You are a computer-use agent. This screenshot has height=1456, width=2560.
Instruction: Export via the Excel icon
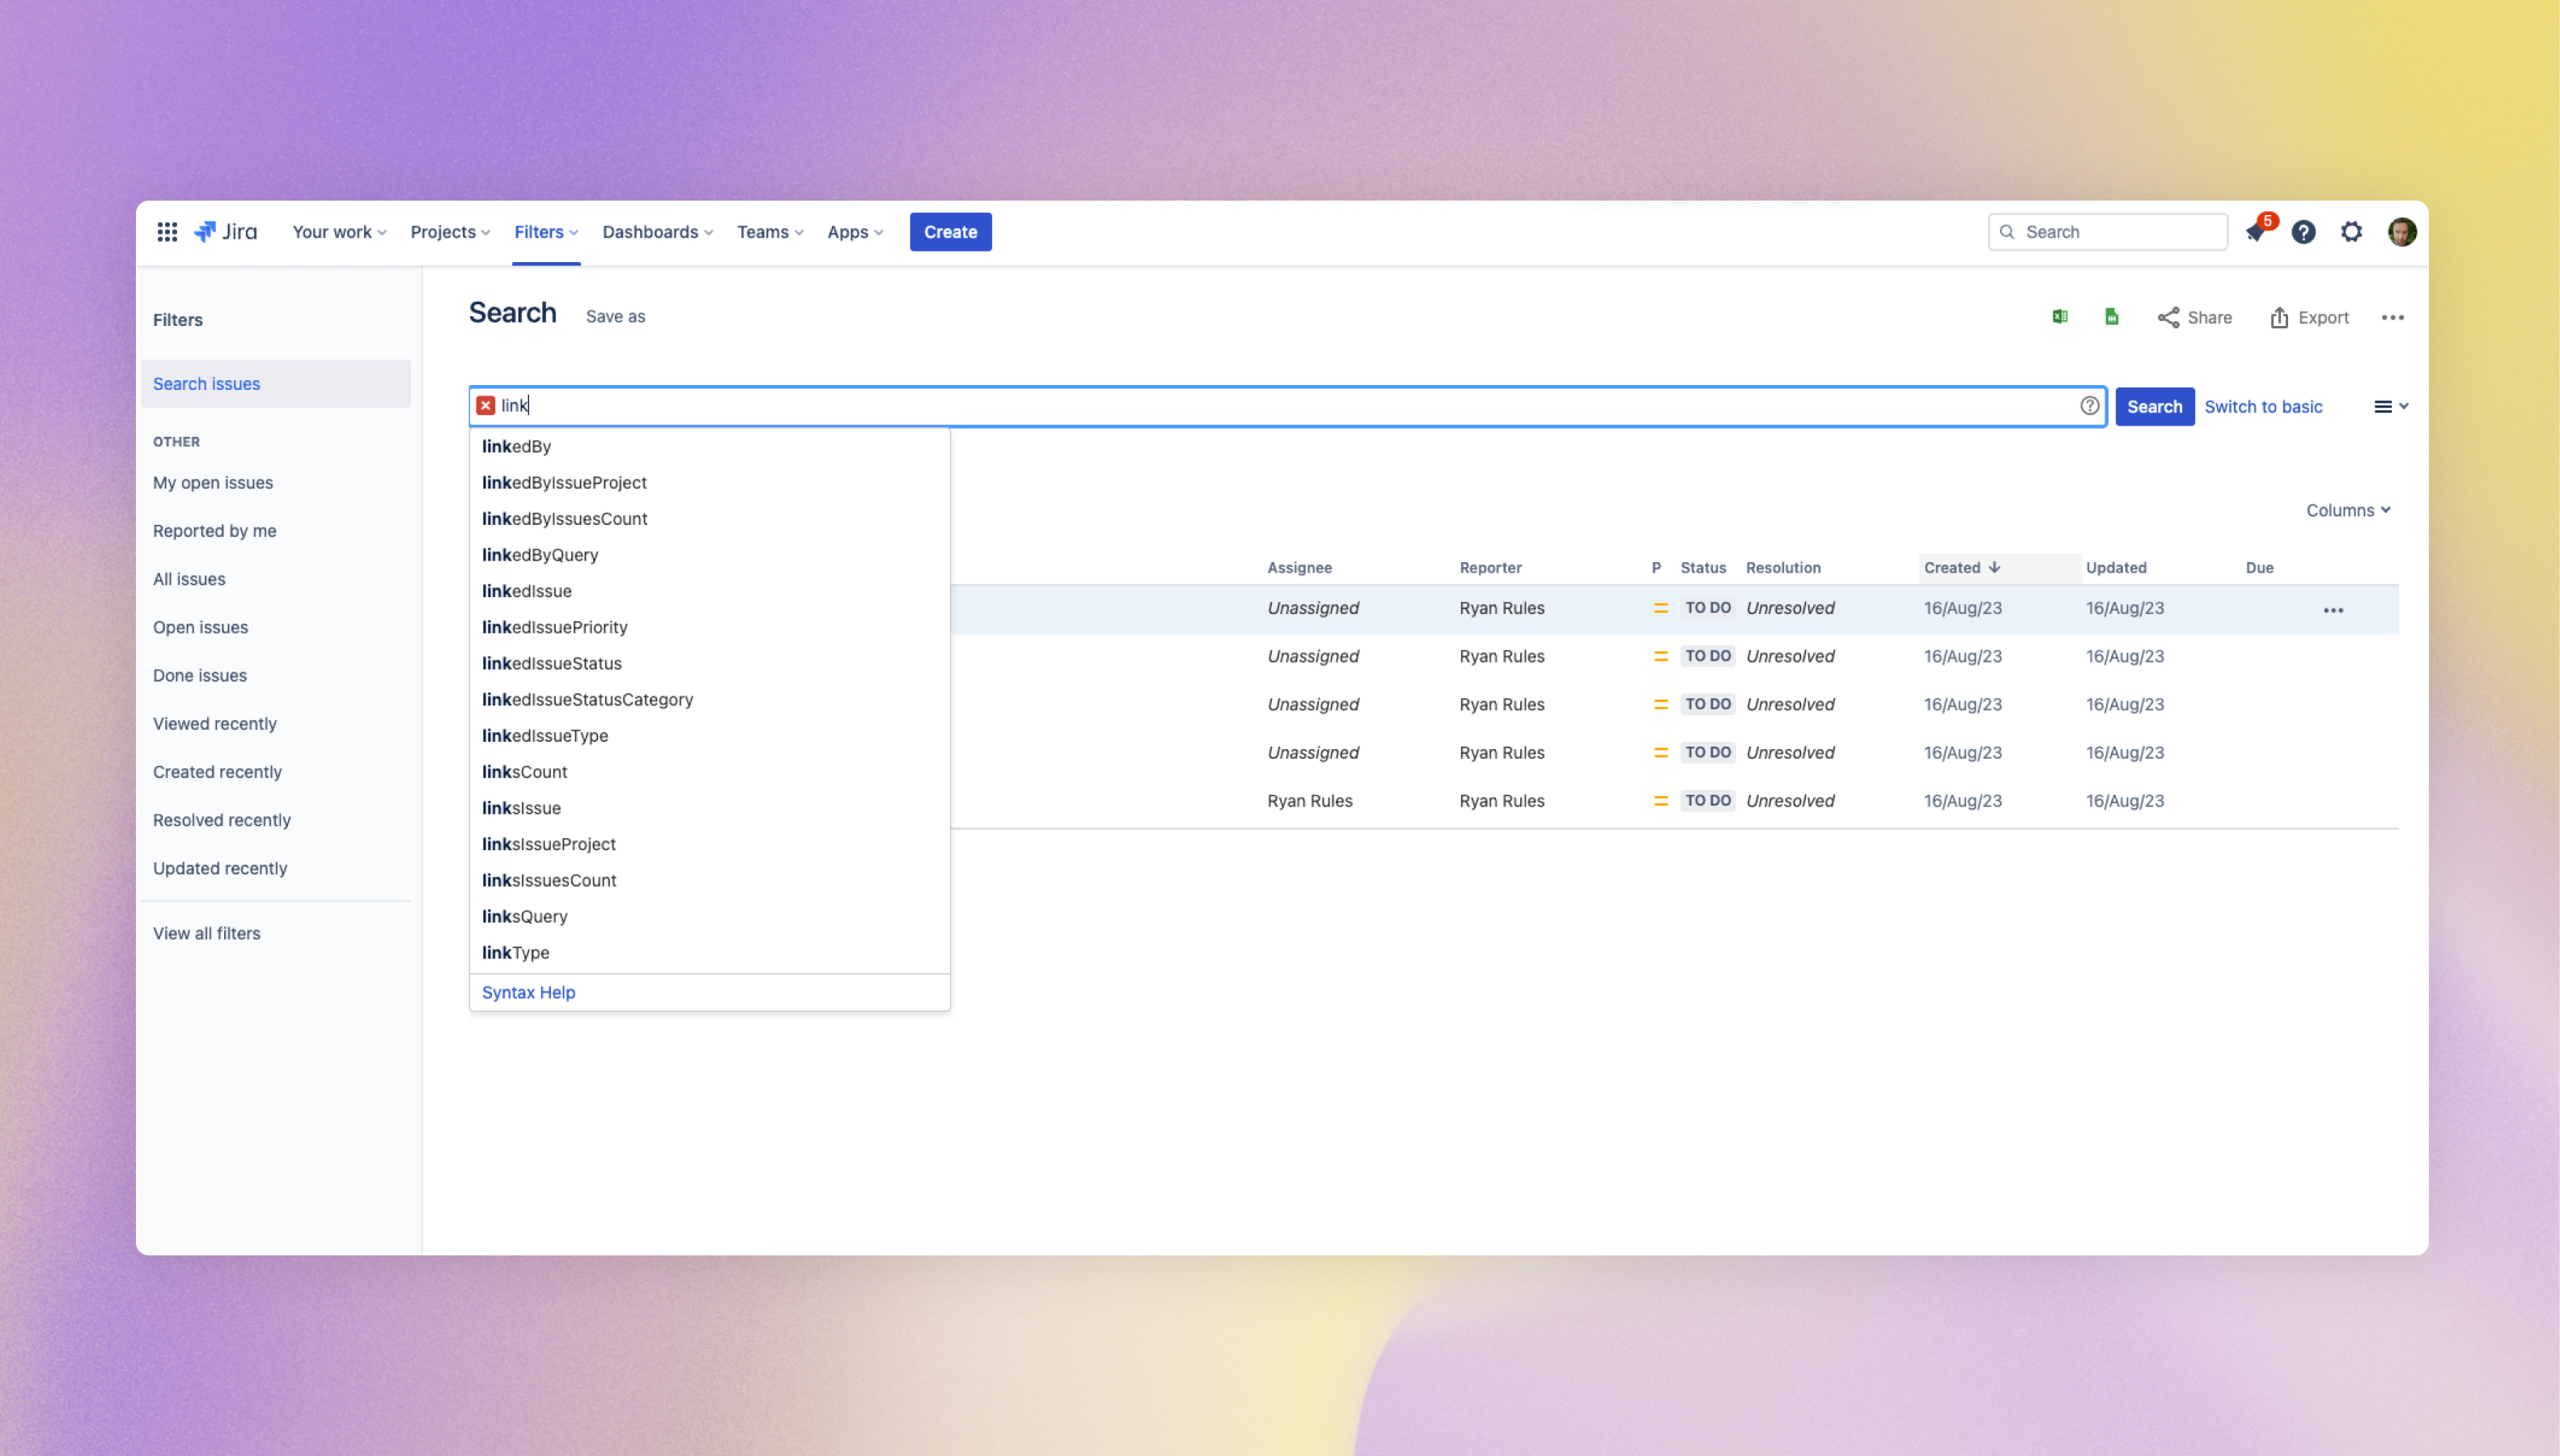coord(2060,317)
